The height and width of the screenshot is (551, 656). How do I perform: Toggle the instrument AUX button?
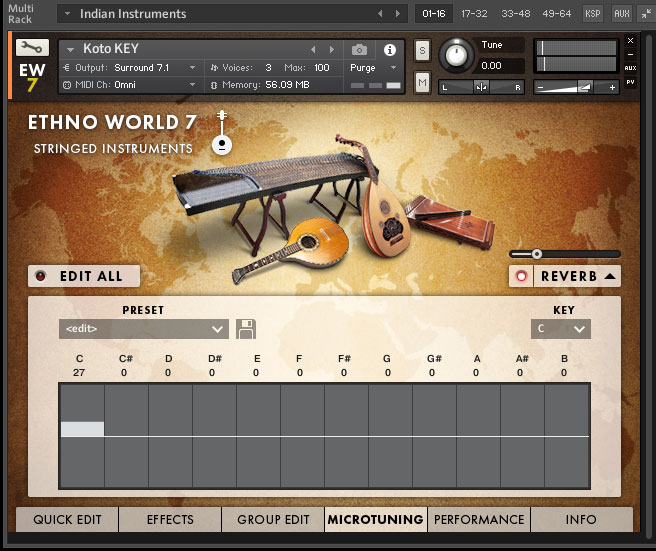630,68
